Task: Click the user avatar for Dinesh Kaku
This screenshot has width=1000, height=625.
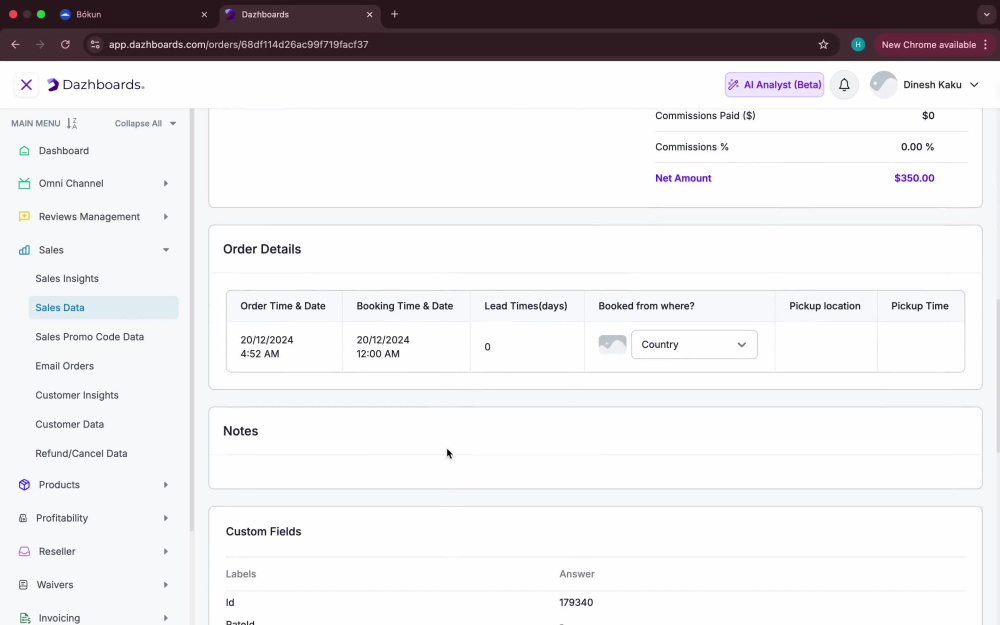Action: pyautogui.click(x=883, y=85)
